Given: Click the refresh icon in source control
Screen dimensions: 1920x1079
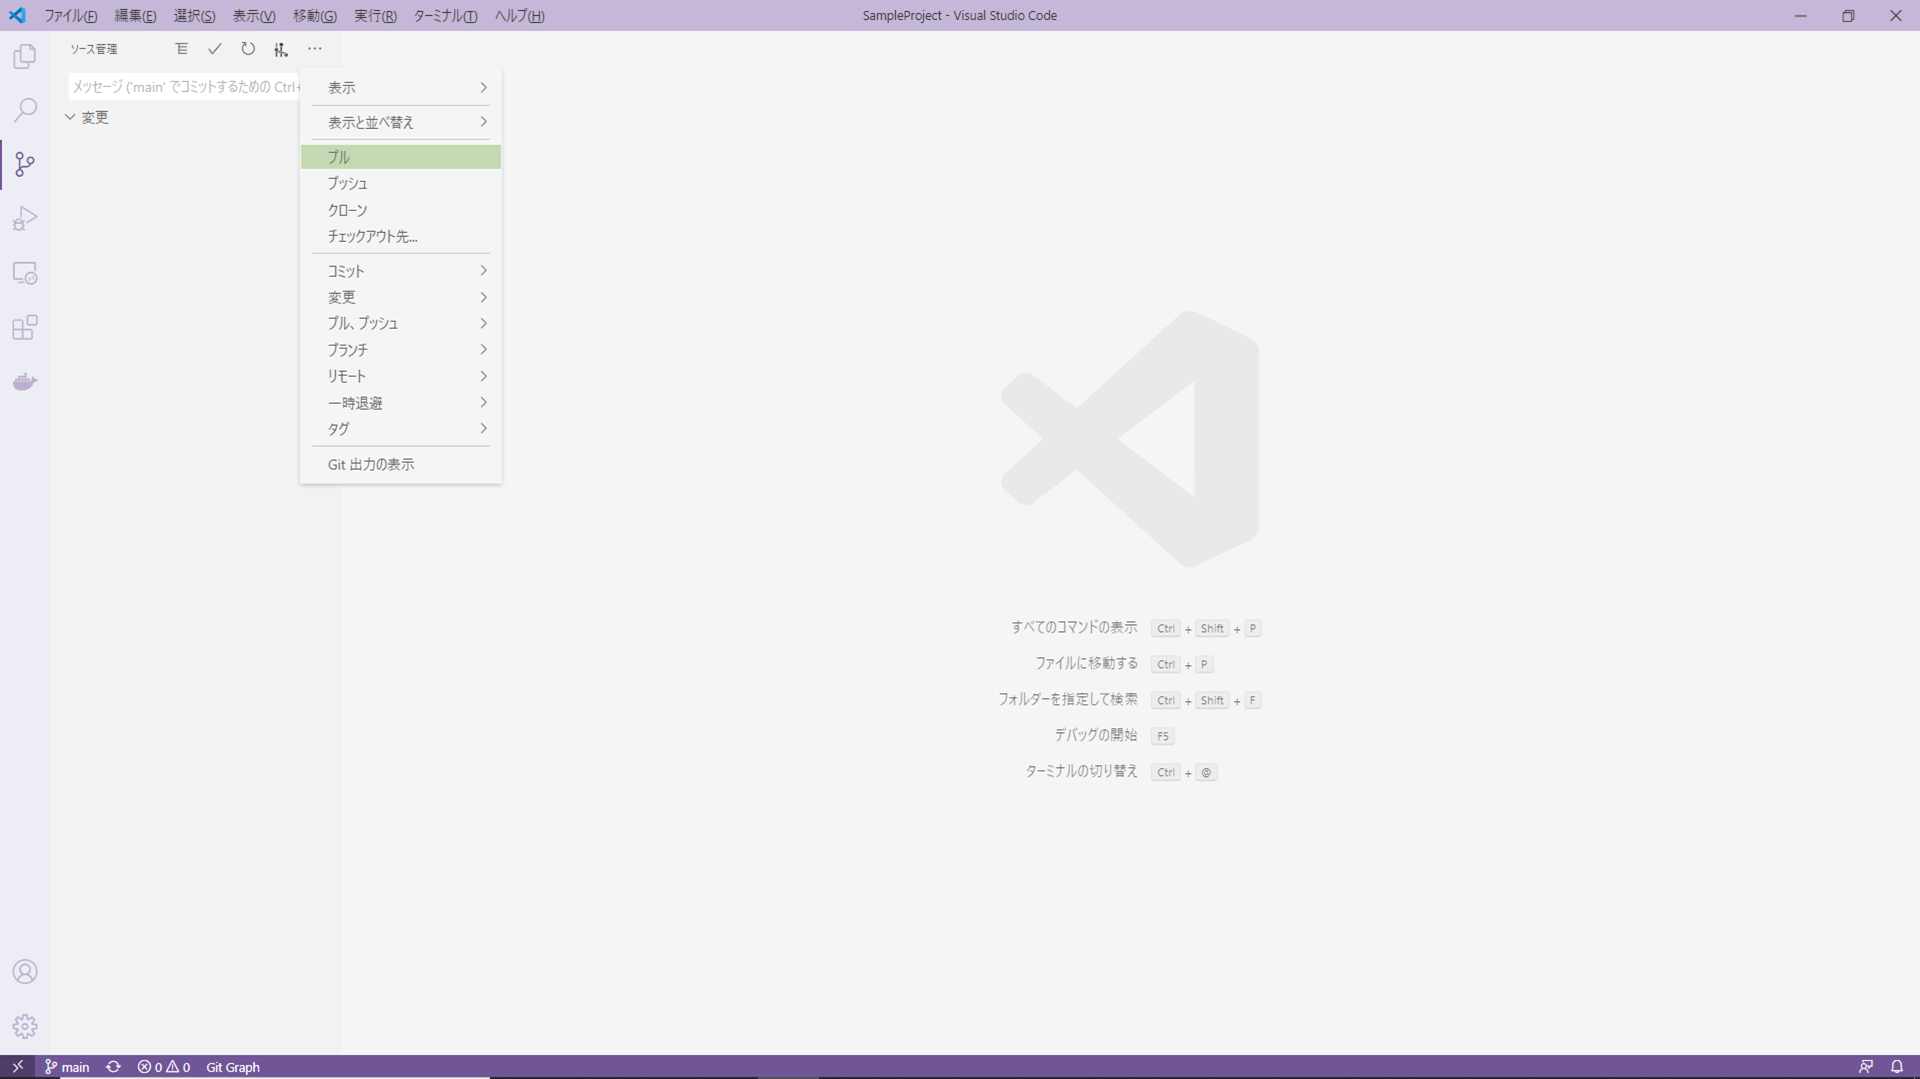Looking at the screenshot, I should coord(248,49).
